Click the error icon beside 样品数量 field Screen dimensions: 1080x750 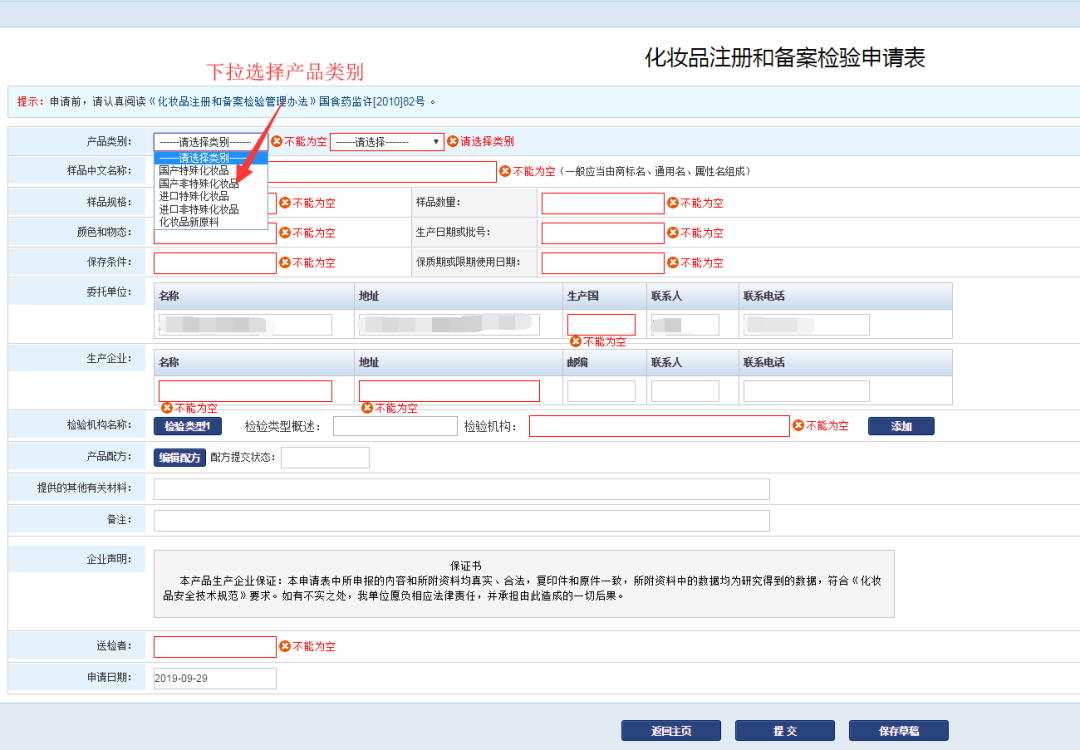(x=673, y=203)
